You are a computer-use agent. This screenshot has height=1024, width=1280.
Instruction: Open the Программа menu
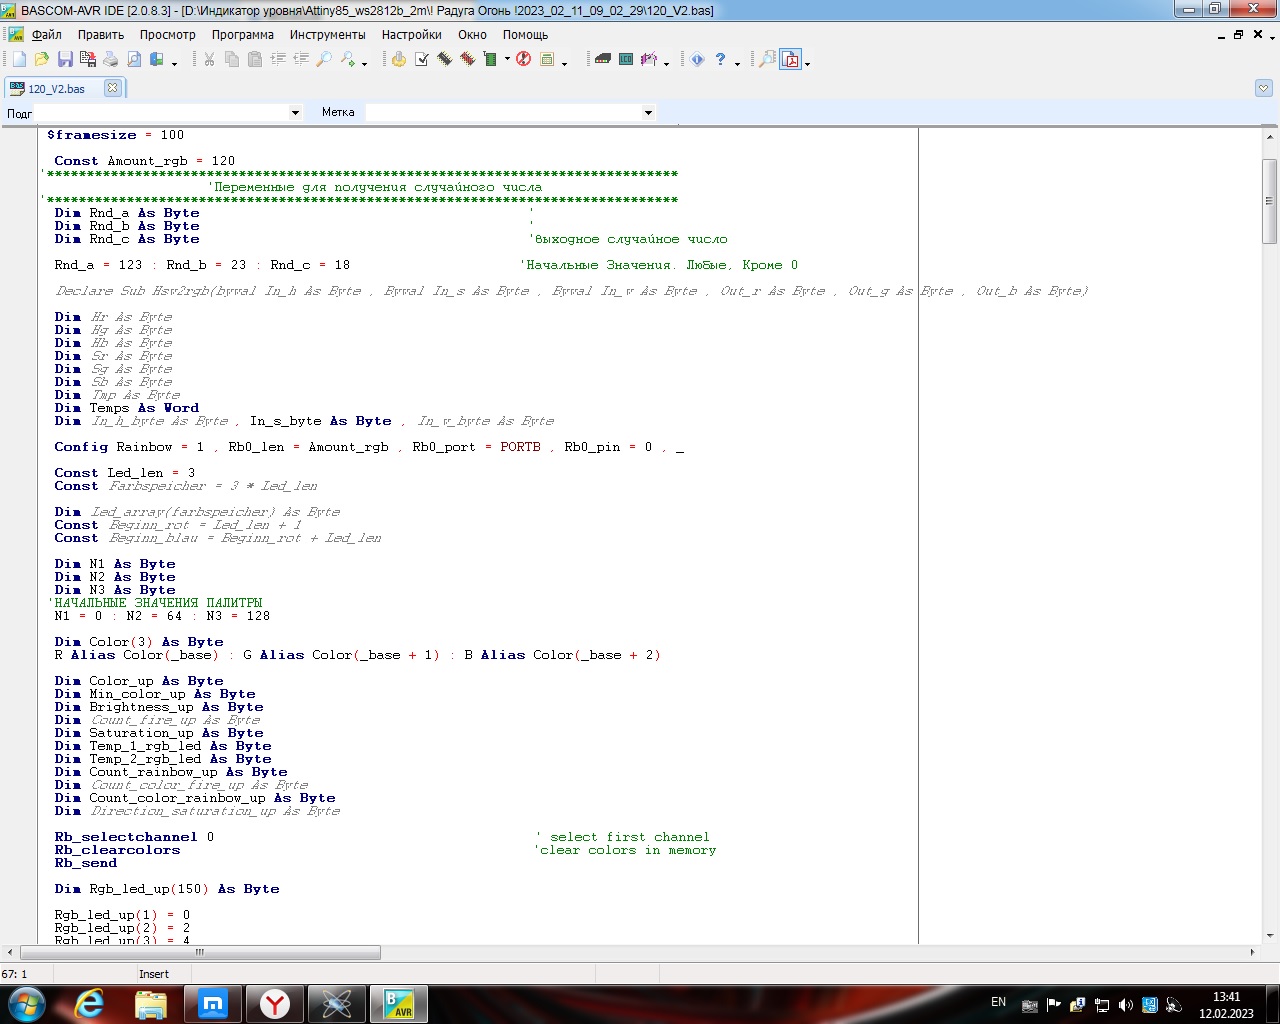pyautogui.click(x=243, y=34)
